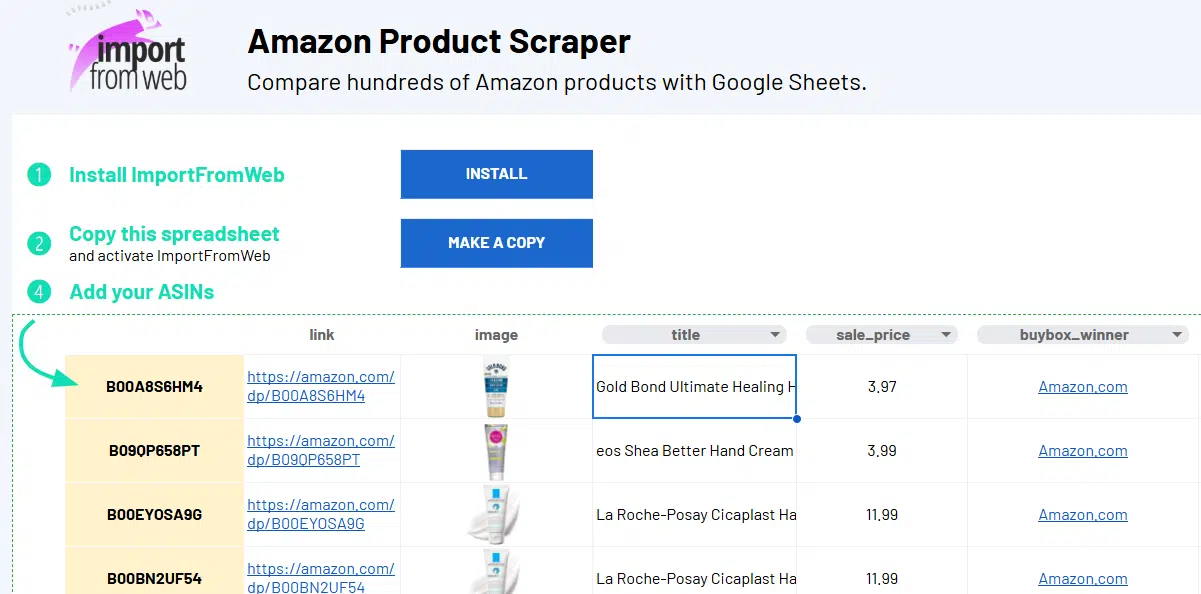Select the ASIN cell B00A8S6HM4
Screen dimensions: 1201x594
click(154, 387)
